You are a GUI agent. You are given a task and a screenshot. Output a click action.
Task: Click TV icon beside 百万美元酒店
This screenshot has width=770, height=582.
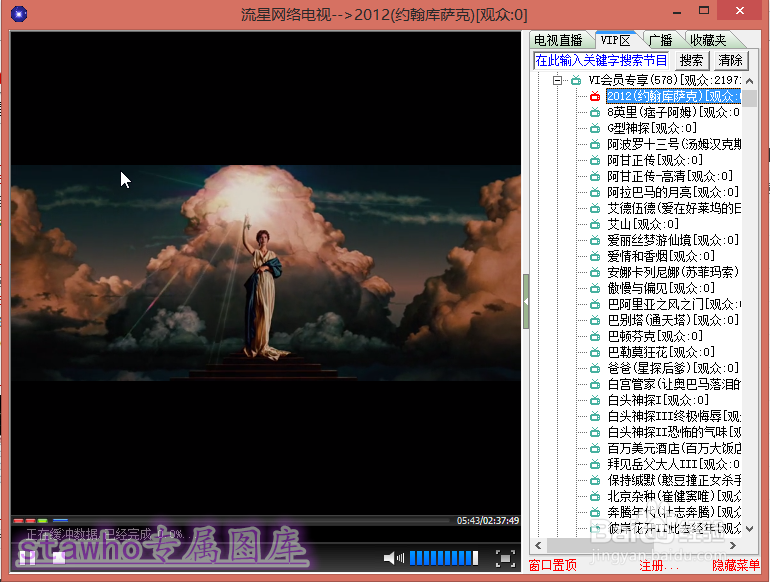coord(595,448)
